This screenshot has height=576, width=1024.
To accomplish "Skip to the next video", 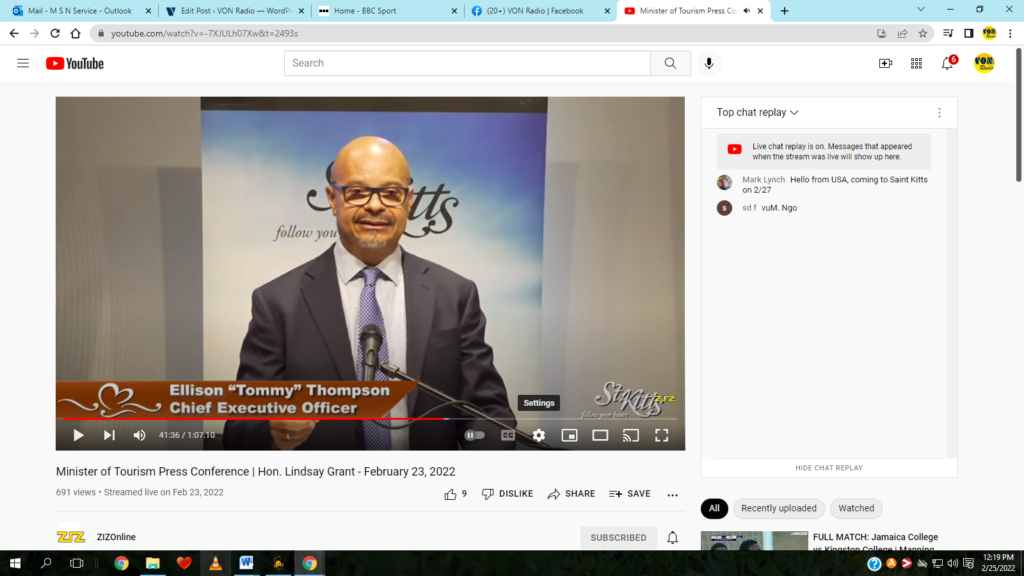I will pos(109,435).
